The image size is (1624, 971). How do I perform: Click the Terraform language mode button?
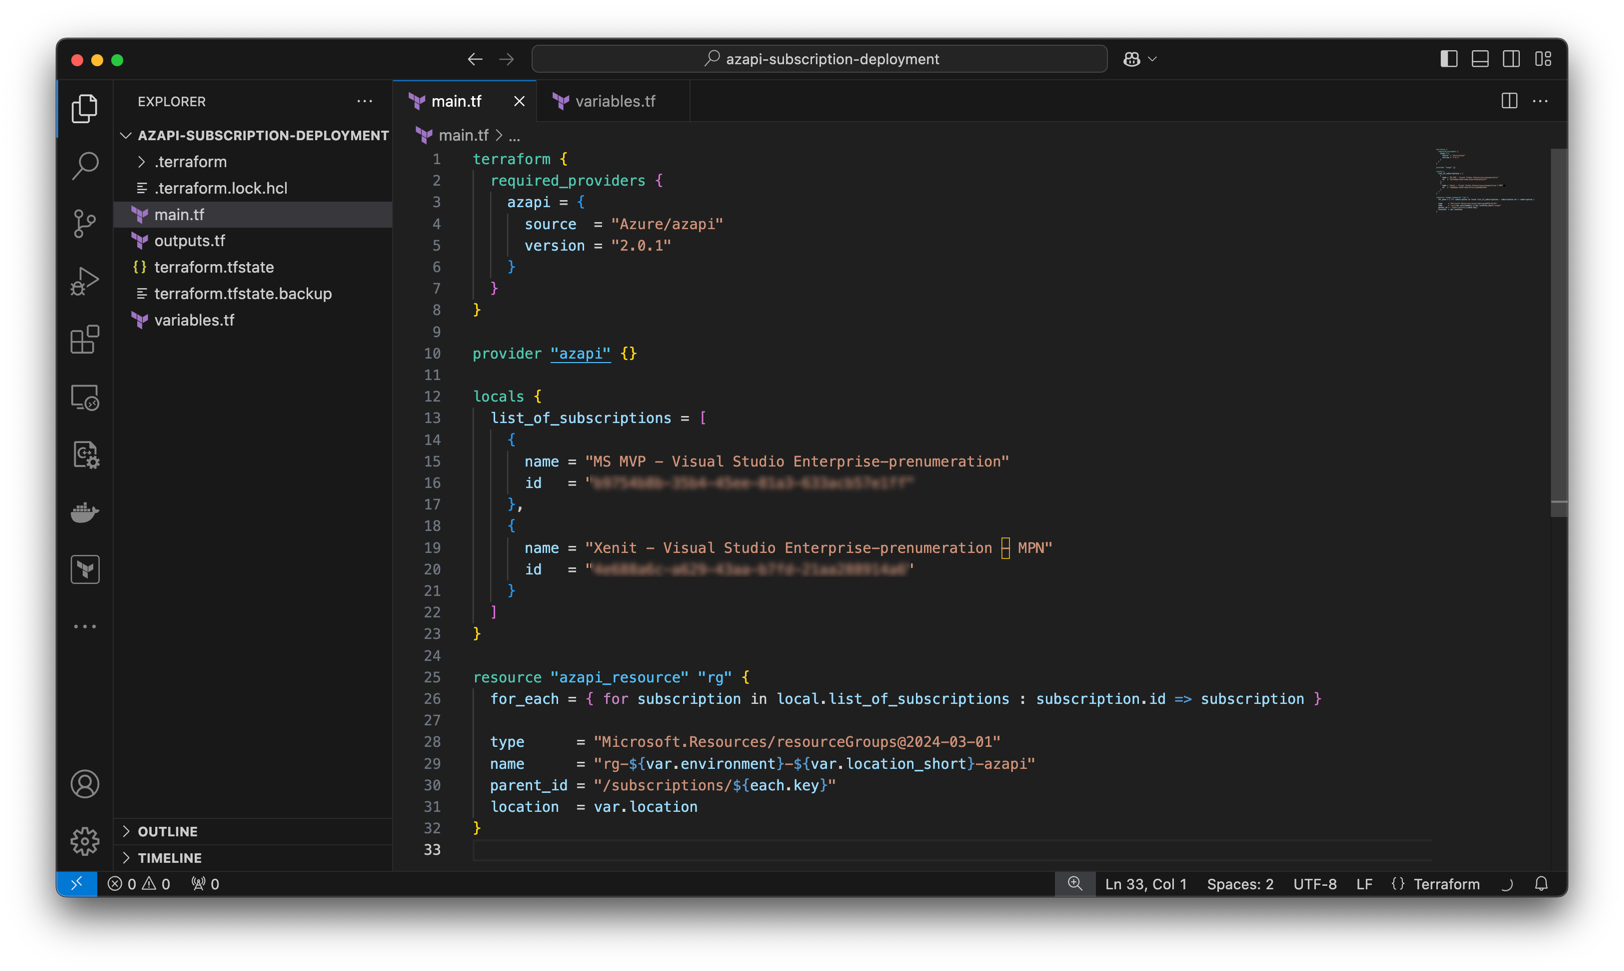coord(1445,884)
